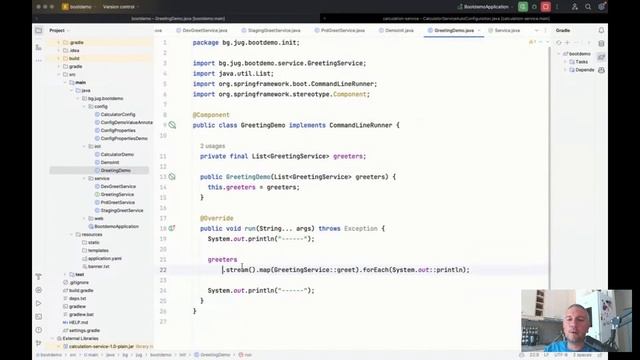This screenshot has width=640, height=360.
Task: Collapse External Libraries node
Action: pos(53,338)
